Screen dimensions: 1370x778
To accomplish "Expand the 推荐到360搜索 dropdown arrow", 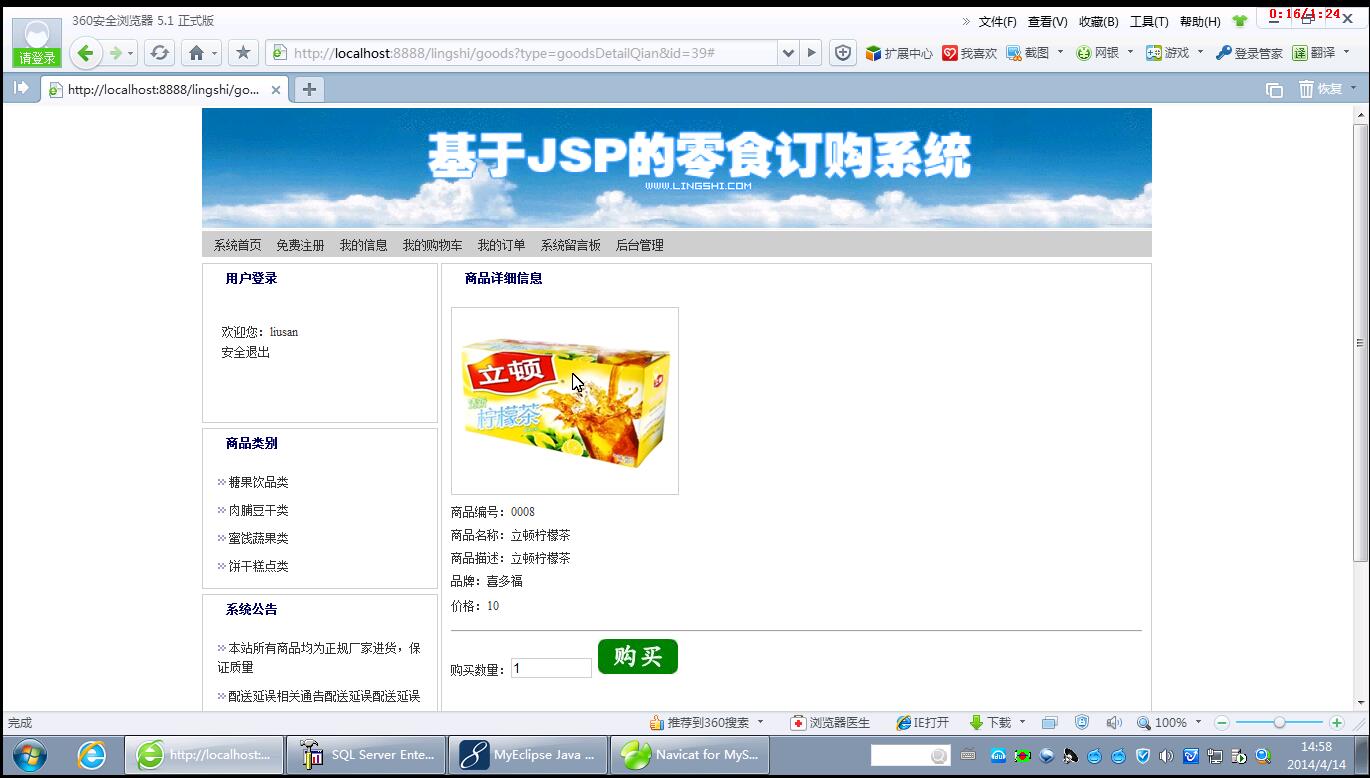I will point(760,722).
